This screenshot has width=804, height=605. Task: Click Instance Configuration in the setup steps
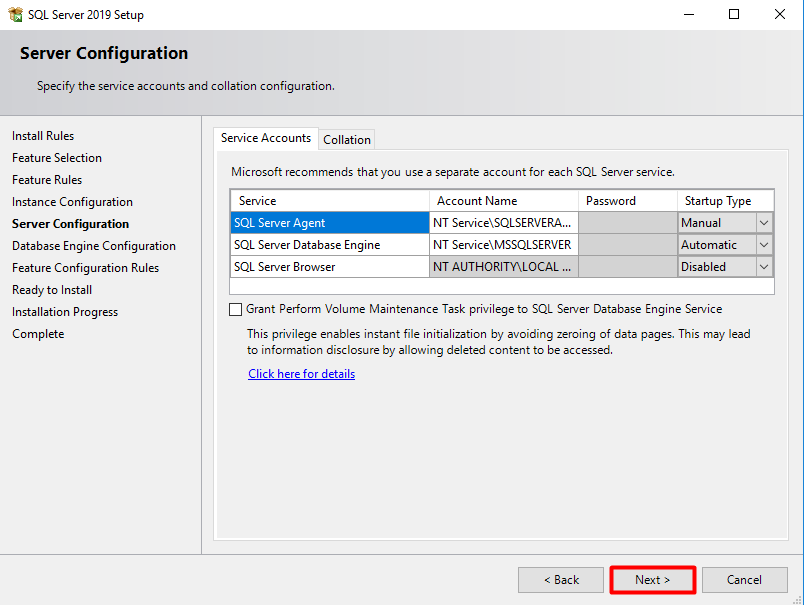(x=72, y=202)
